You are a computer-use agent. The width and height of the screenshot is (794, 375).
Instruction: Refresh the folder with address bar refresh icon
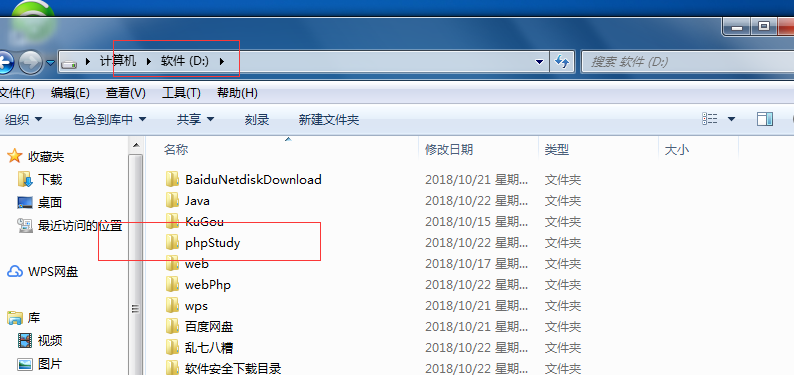tap(562, 62)
